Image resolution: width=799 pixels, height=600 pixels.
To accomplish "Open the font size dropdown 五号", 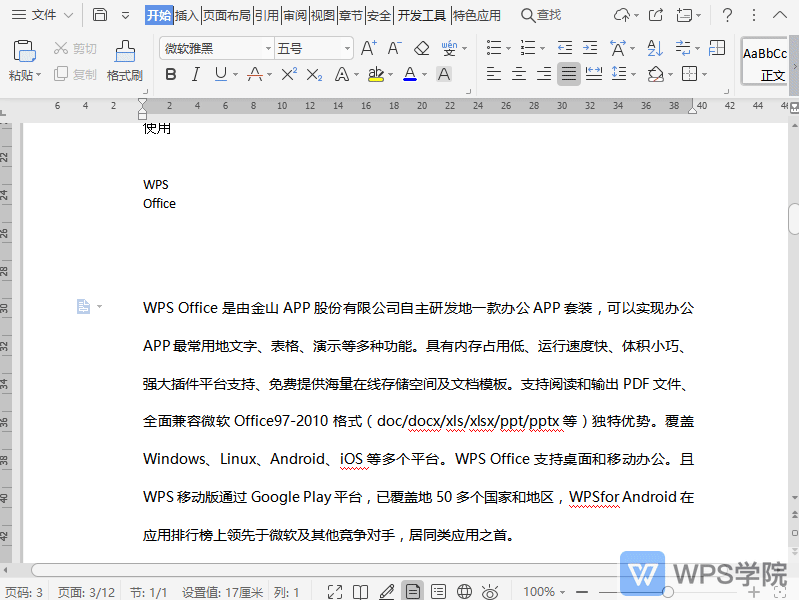I will [x=347, y=48].
